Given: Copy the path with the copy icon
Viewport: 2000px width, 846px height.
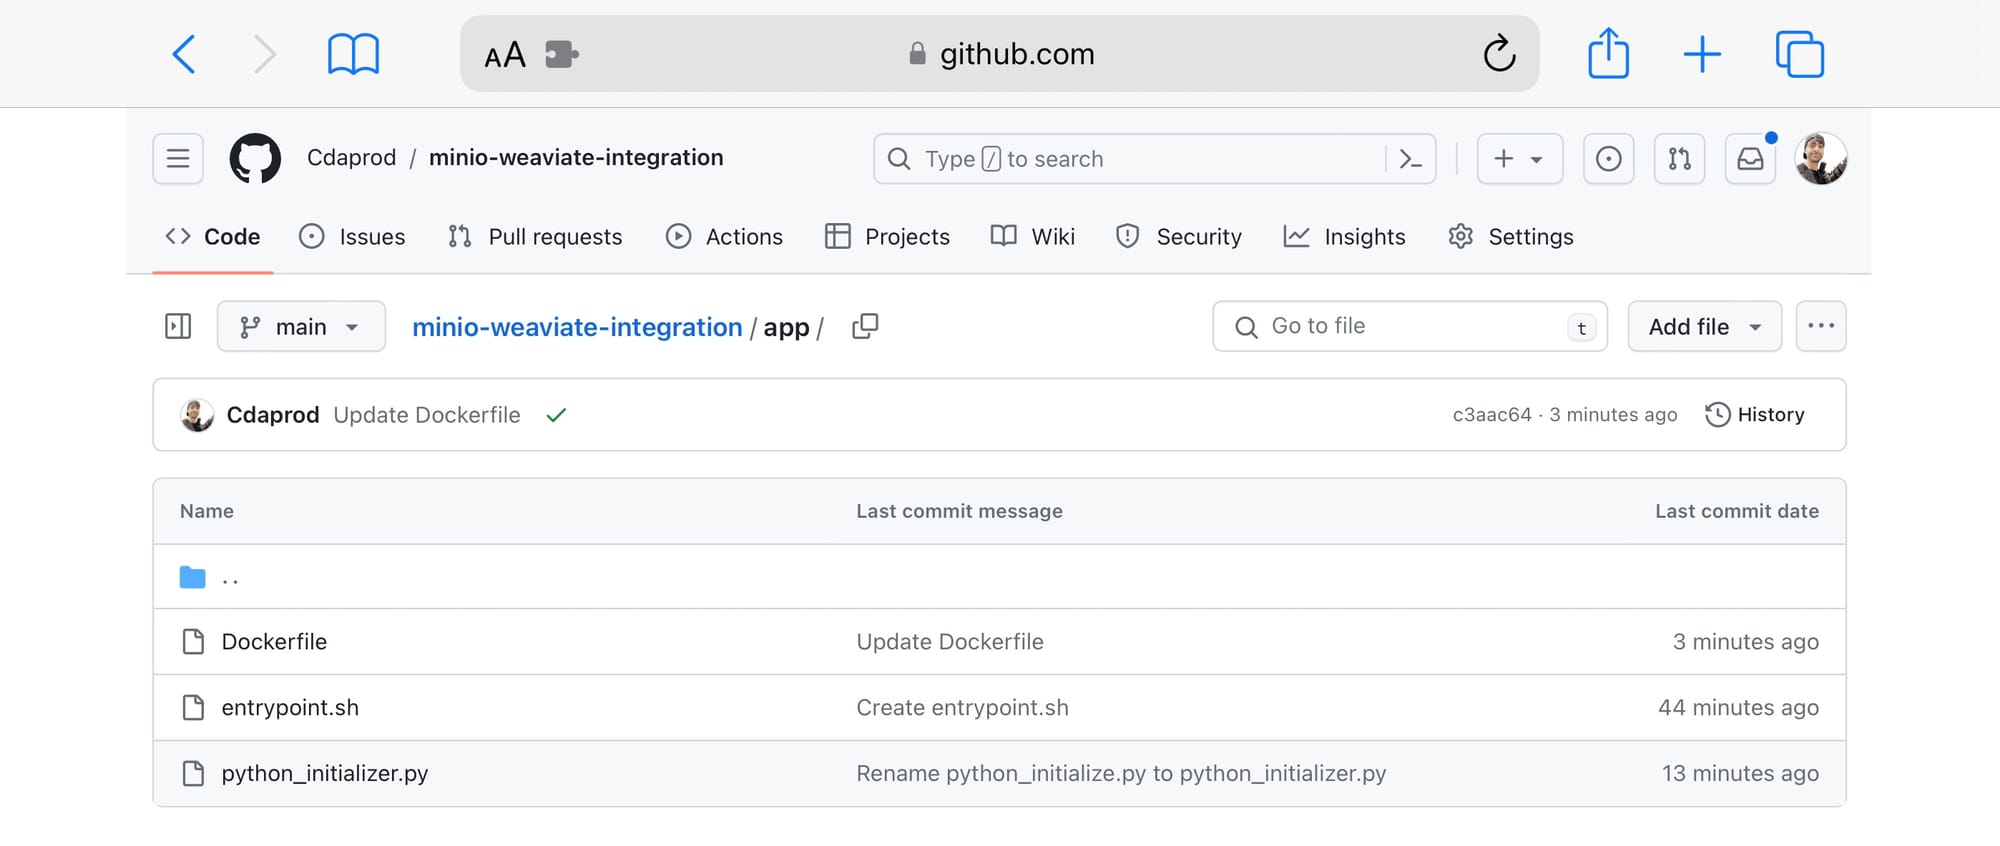Looking at the screenshot, I should click(x=865, y=327).
